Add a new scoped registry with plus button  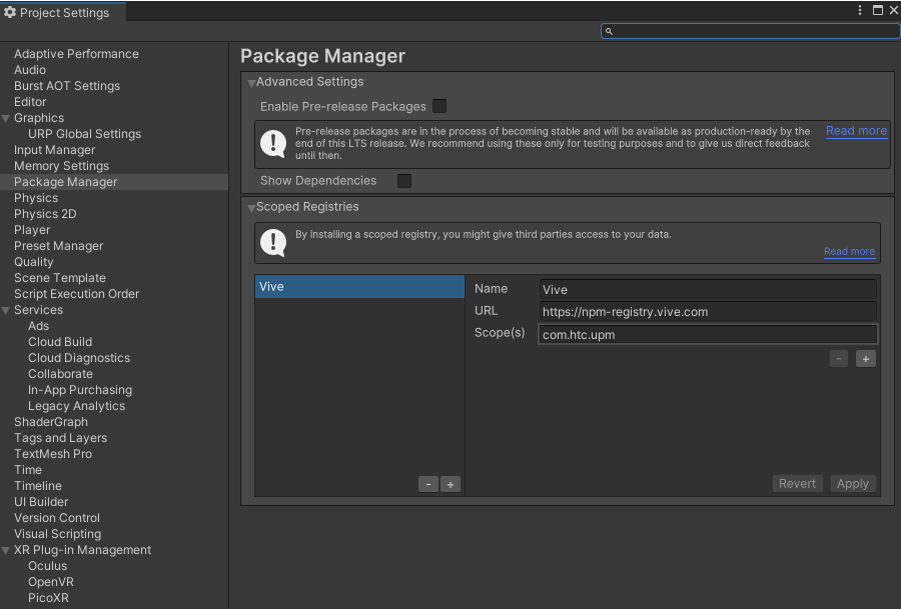450,484
